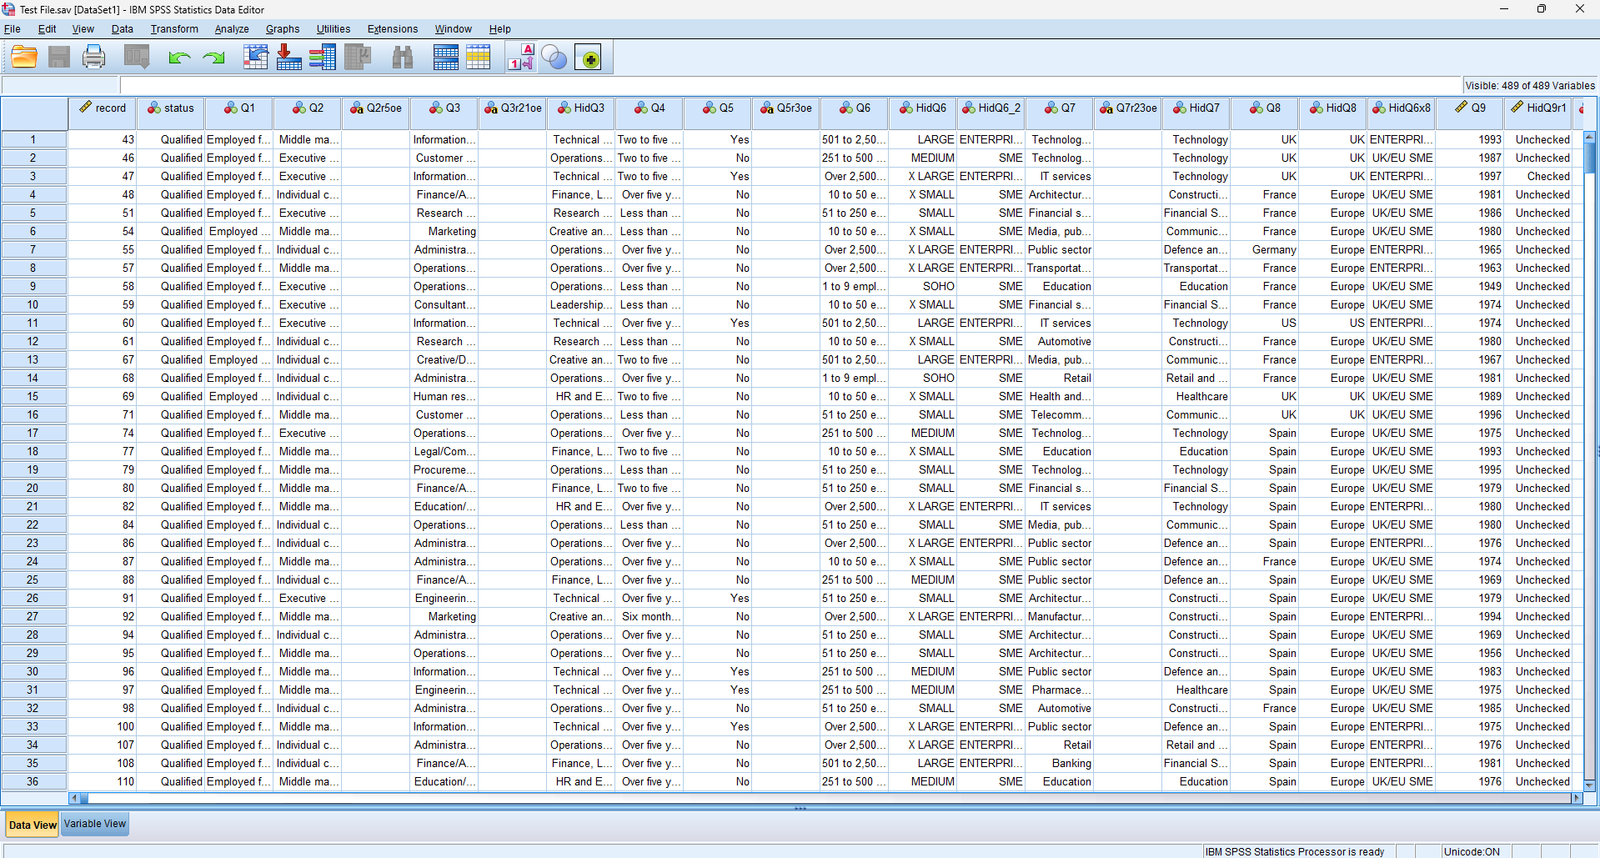Click the Go to variable icon

[x=289, y=57]
